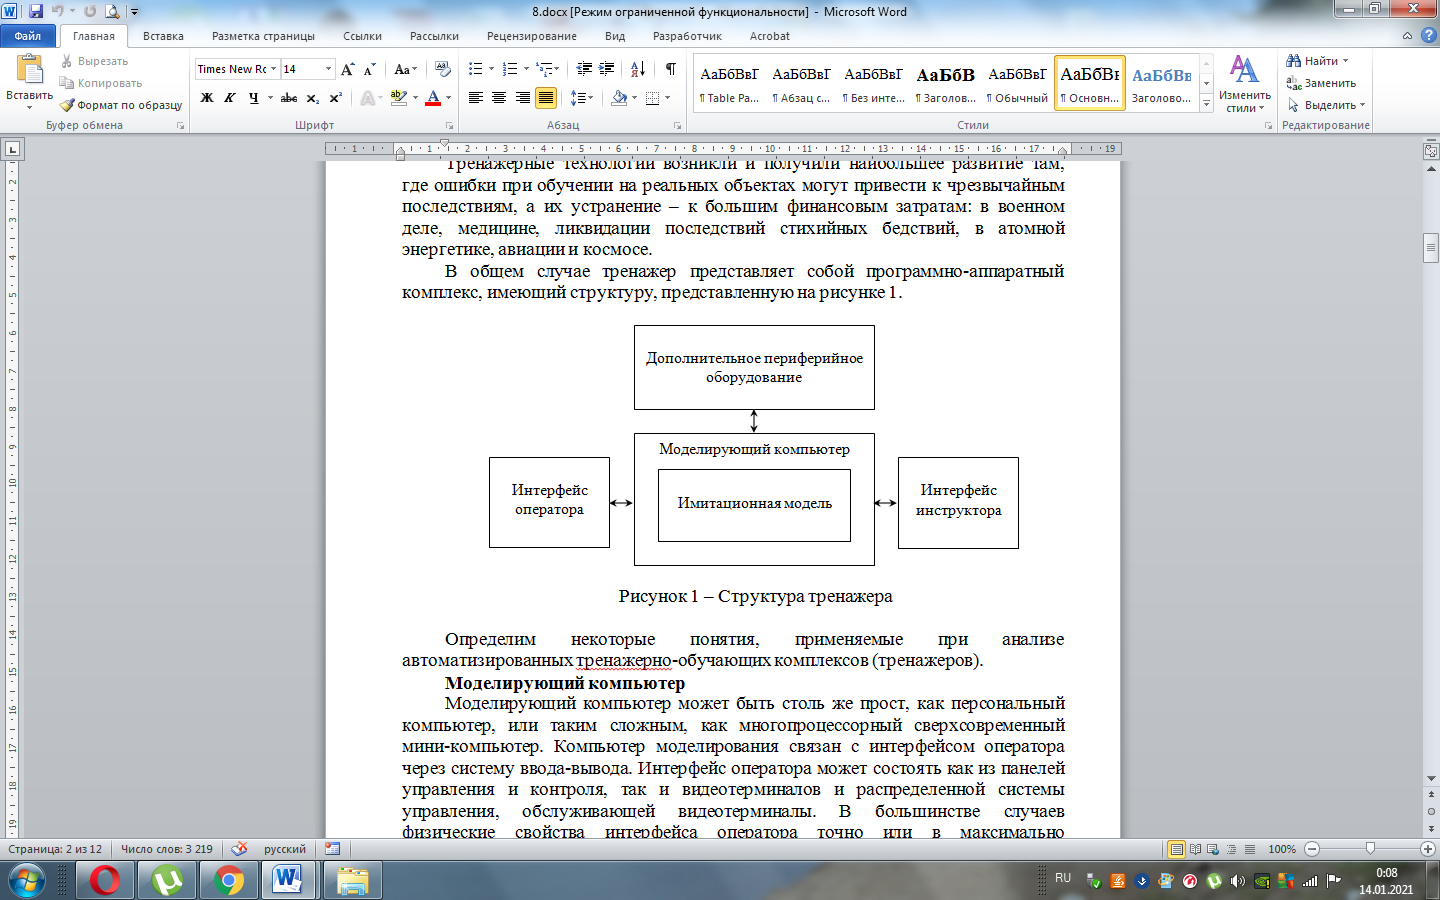Open the font name dropdown (Times New Roman)
1440x900 pixels.
pyautogui.click(x=273, y=69)
